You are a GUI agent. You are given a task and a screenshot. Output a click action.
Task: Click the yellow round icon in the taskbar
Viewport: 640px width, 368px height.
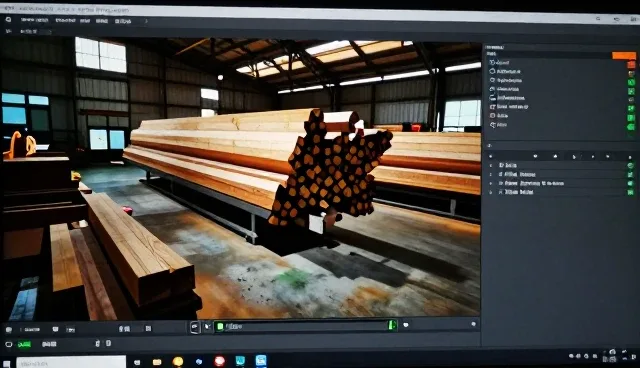(178, 361)
